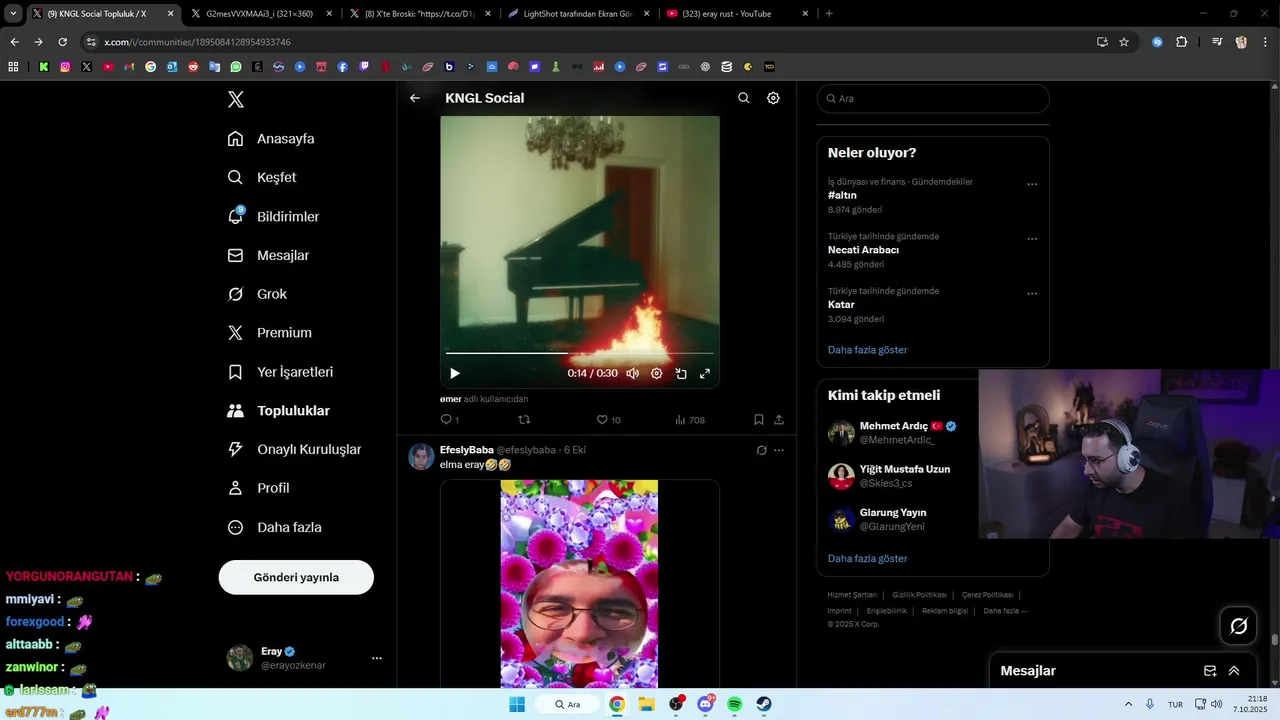Expand the Mesajlar drawer

click(1234, 671)
